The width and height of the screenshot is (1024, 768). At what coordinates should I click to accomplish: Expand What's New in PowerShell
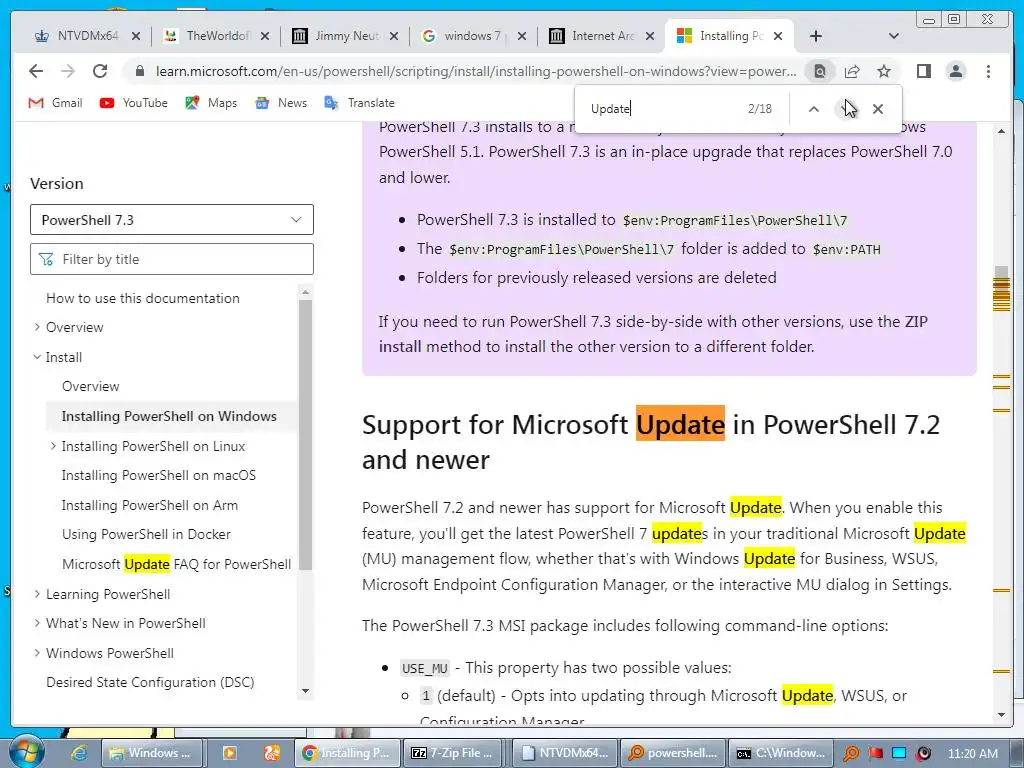37,623
